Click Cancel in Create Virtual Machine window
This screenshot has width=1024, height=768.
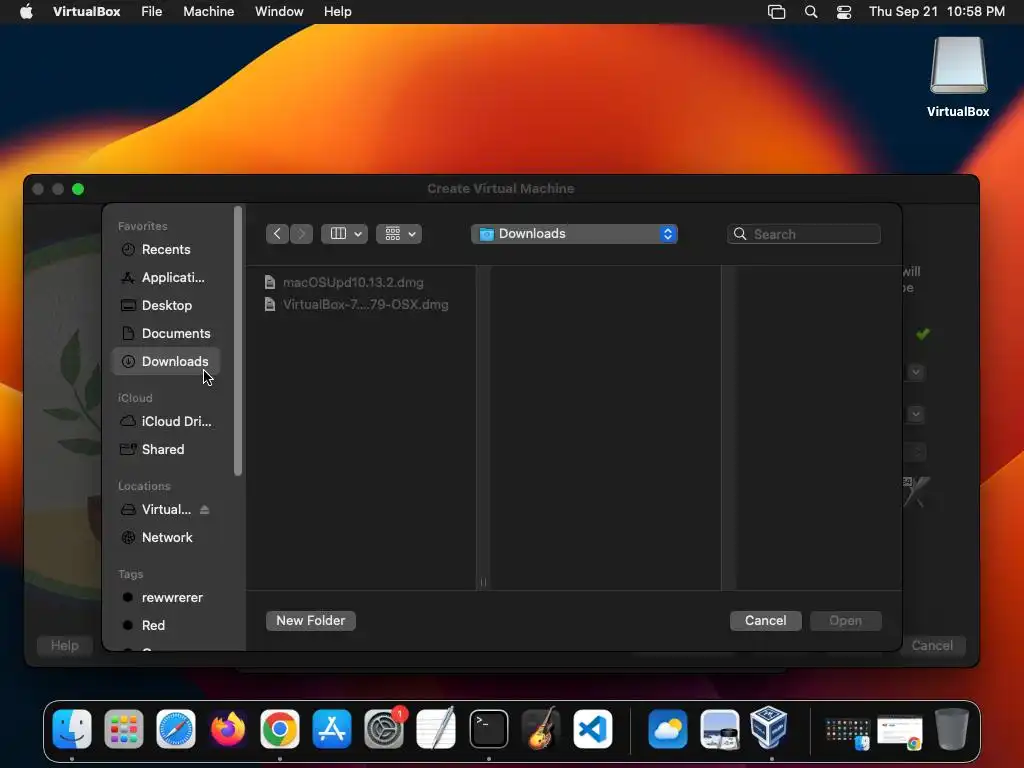932,646
